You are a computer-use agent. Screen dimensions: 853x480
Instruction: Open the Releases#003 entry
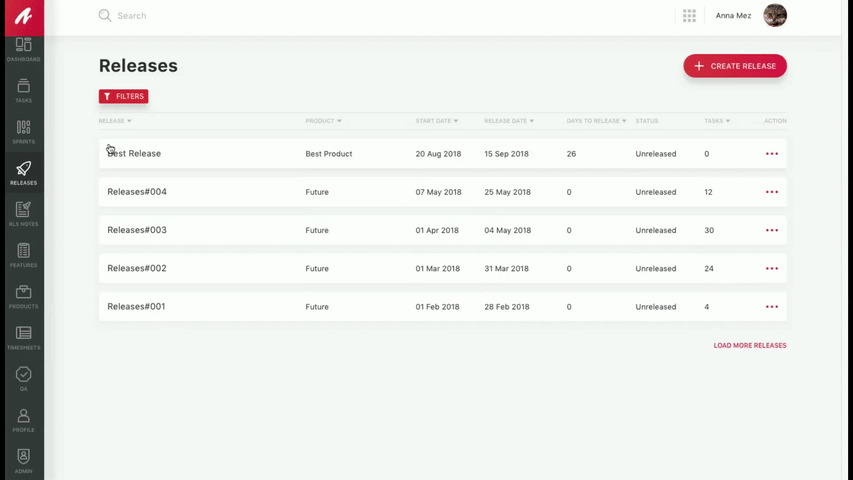[x=442, y=230]
